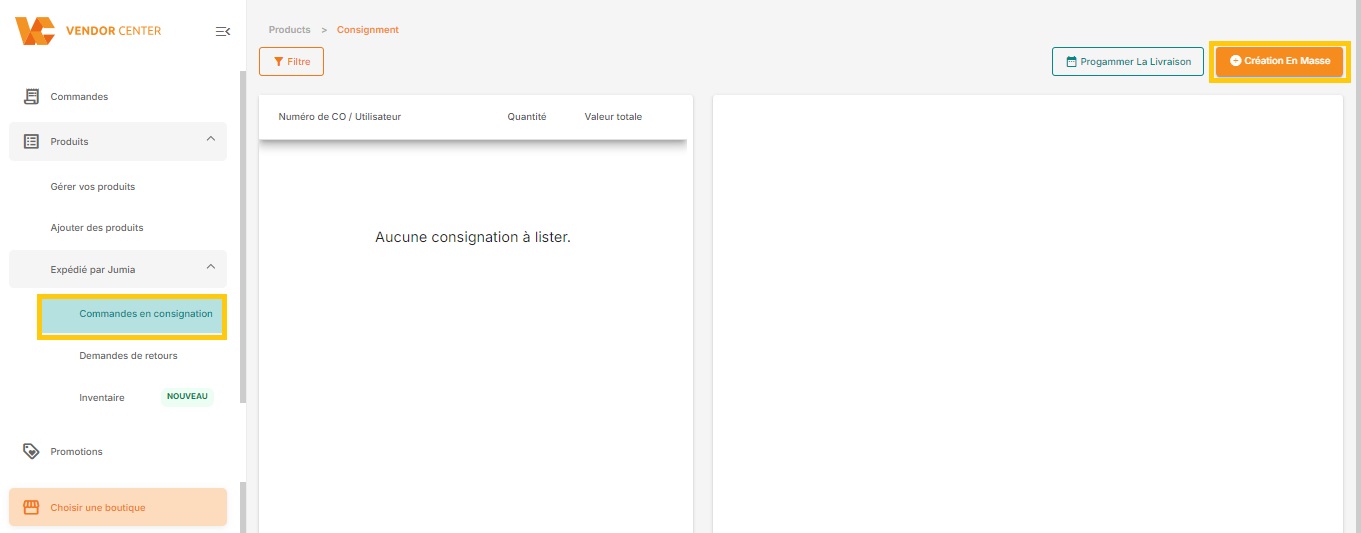Click the Commandes receipt icon
Screen dimensions: 1361x533
[31, 96]
